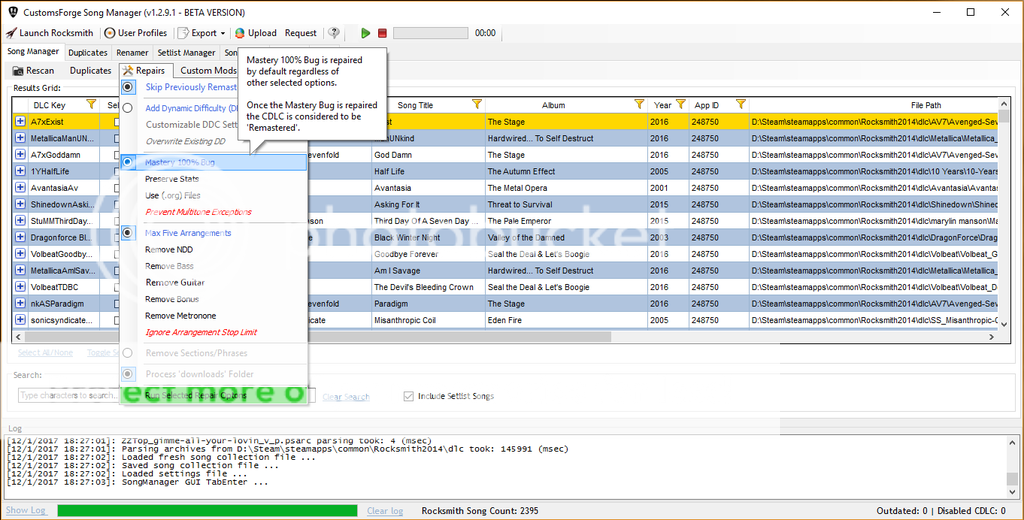Filter the DLC Key column
This screenshot has width=1024, height=520.
(91, 105)
